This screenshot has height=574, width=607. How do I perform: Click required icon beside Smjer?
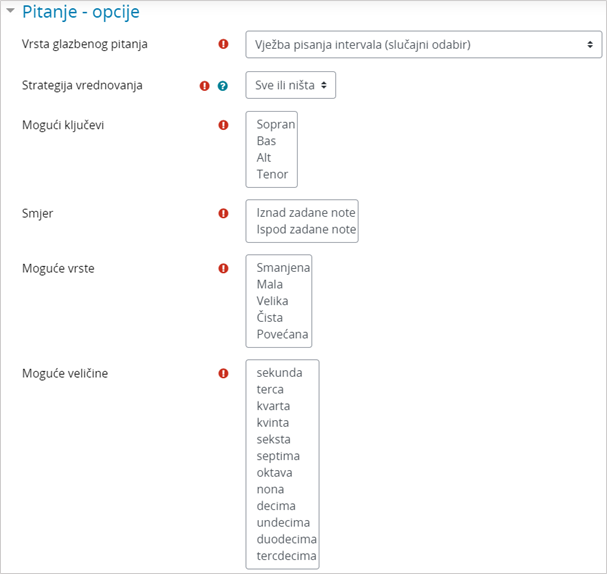[x=223, y=213]
